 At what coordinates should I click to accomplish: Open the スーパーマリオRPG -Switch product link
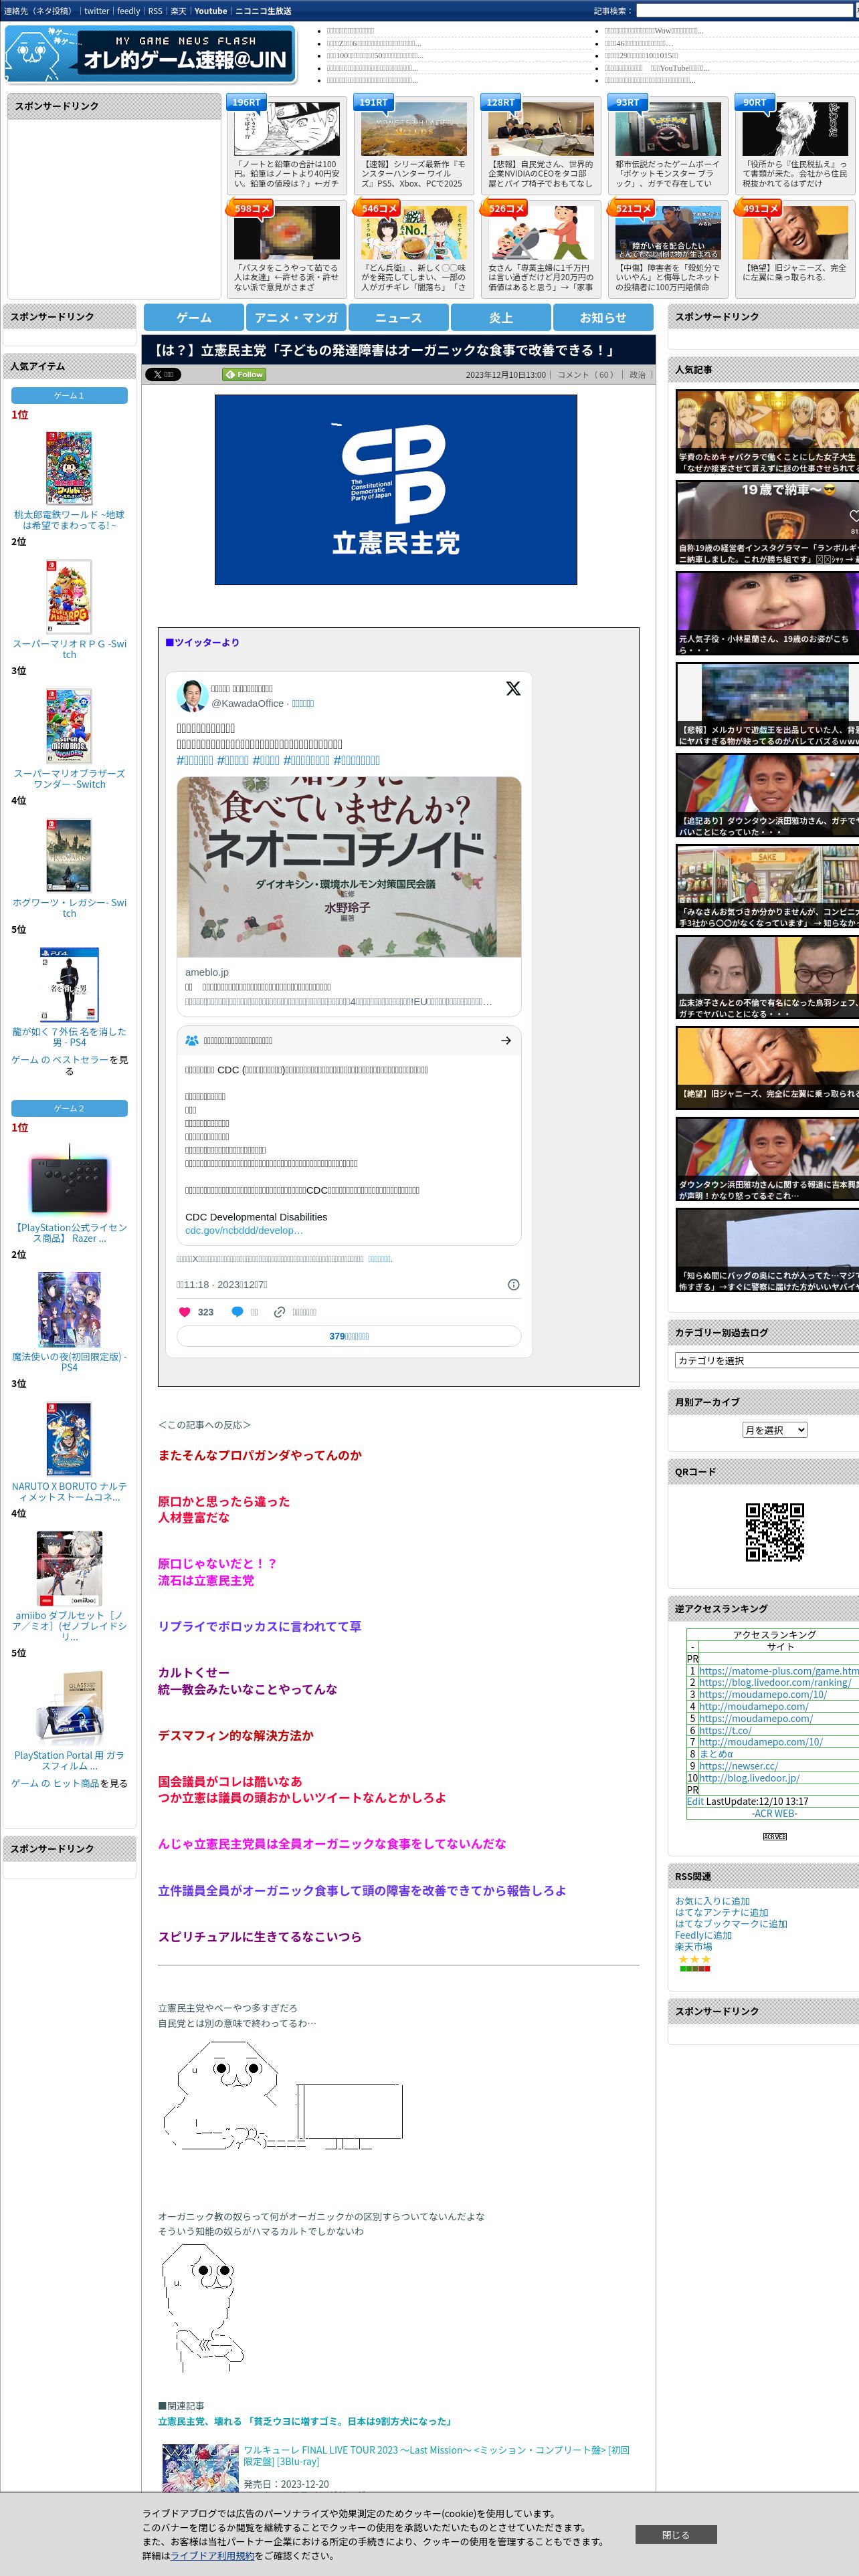pos(69,649)
